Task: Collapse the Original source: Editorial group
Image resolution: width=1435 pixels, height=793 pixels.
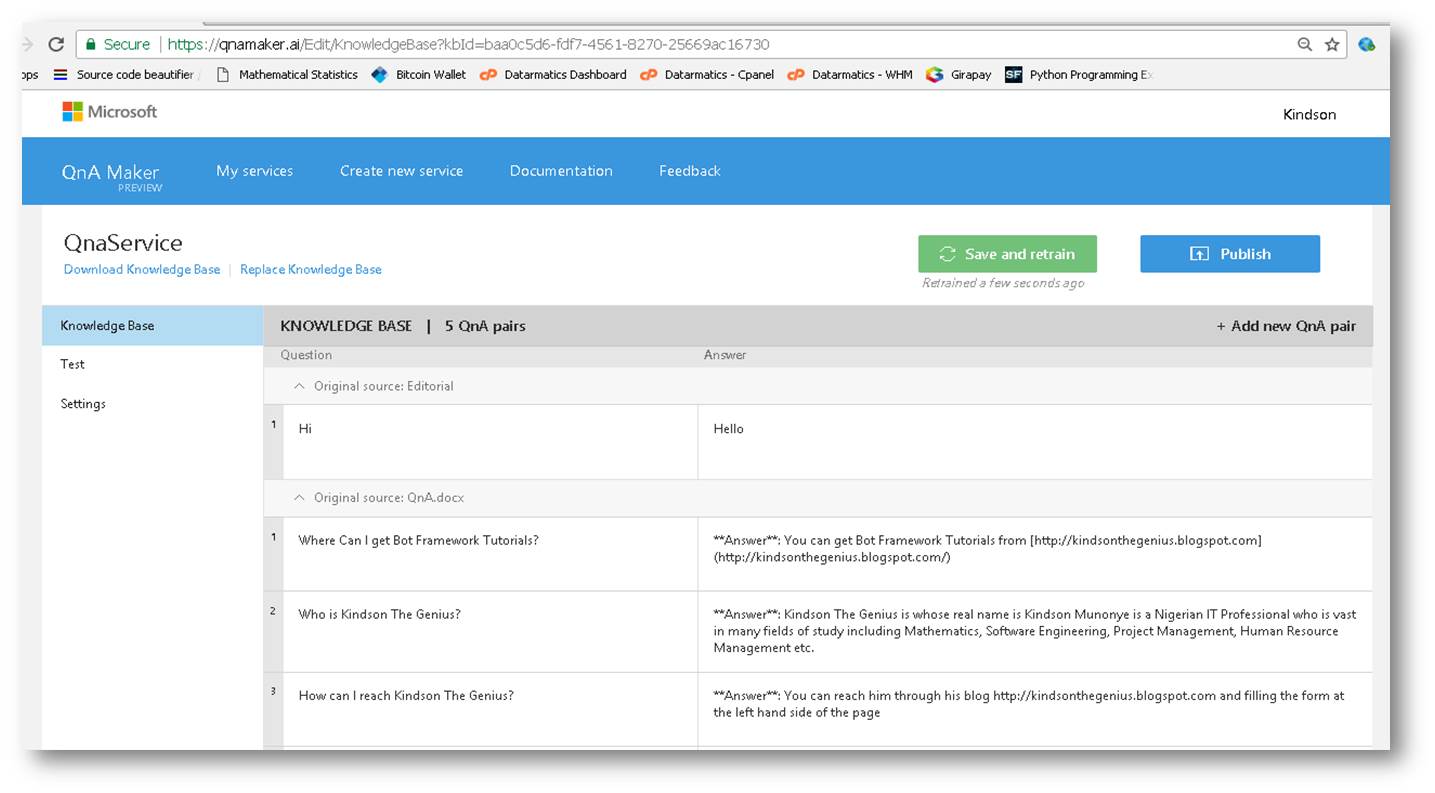Action: (299, 386)
